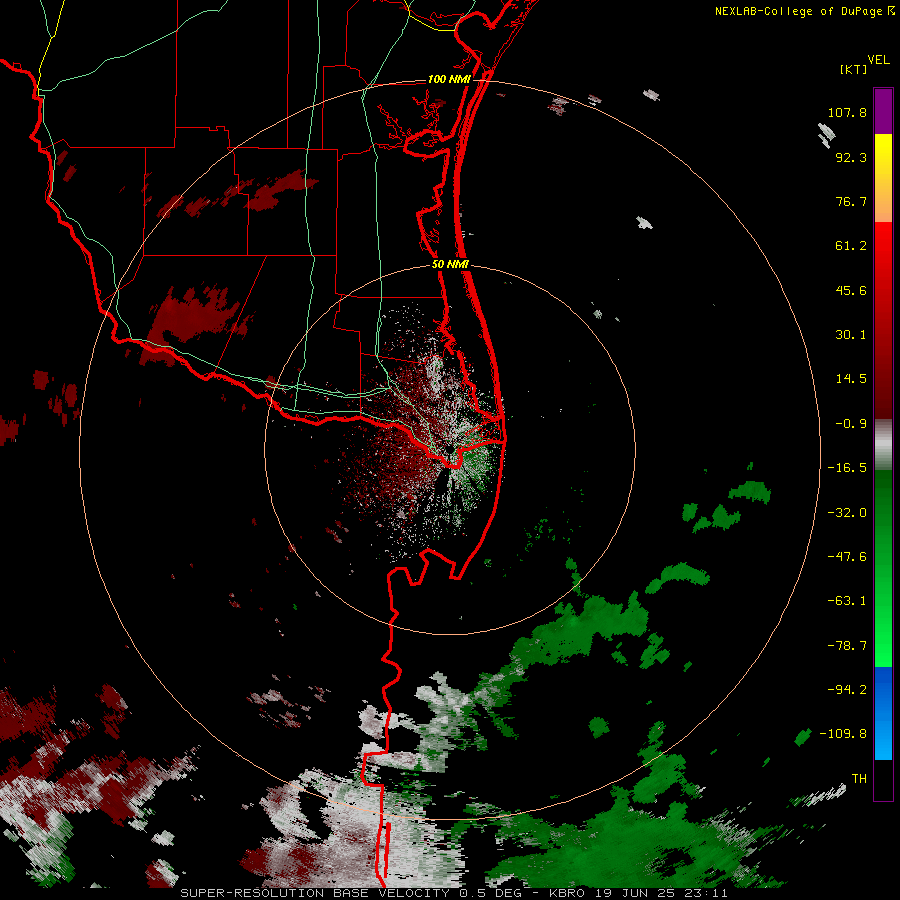Select the 14.5 velocity scale value
Viewport: 900px width, 900px height.
click(851, 379)
